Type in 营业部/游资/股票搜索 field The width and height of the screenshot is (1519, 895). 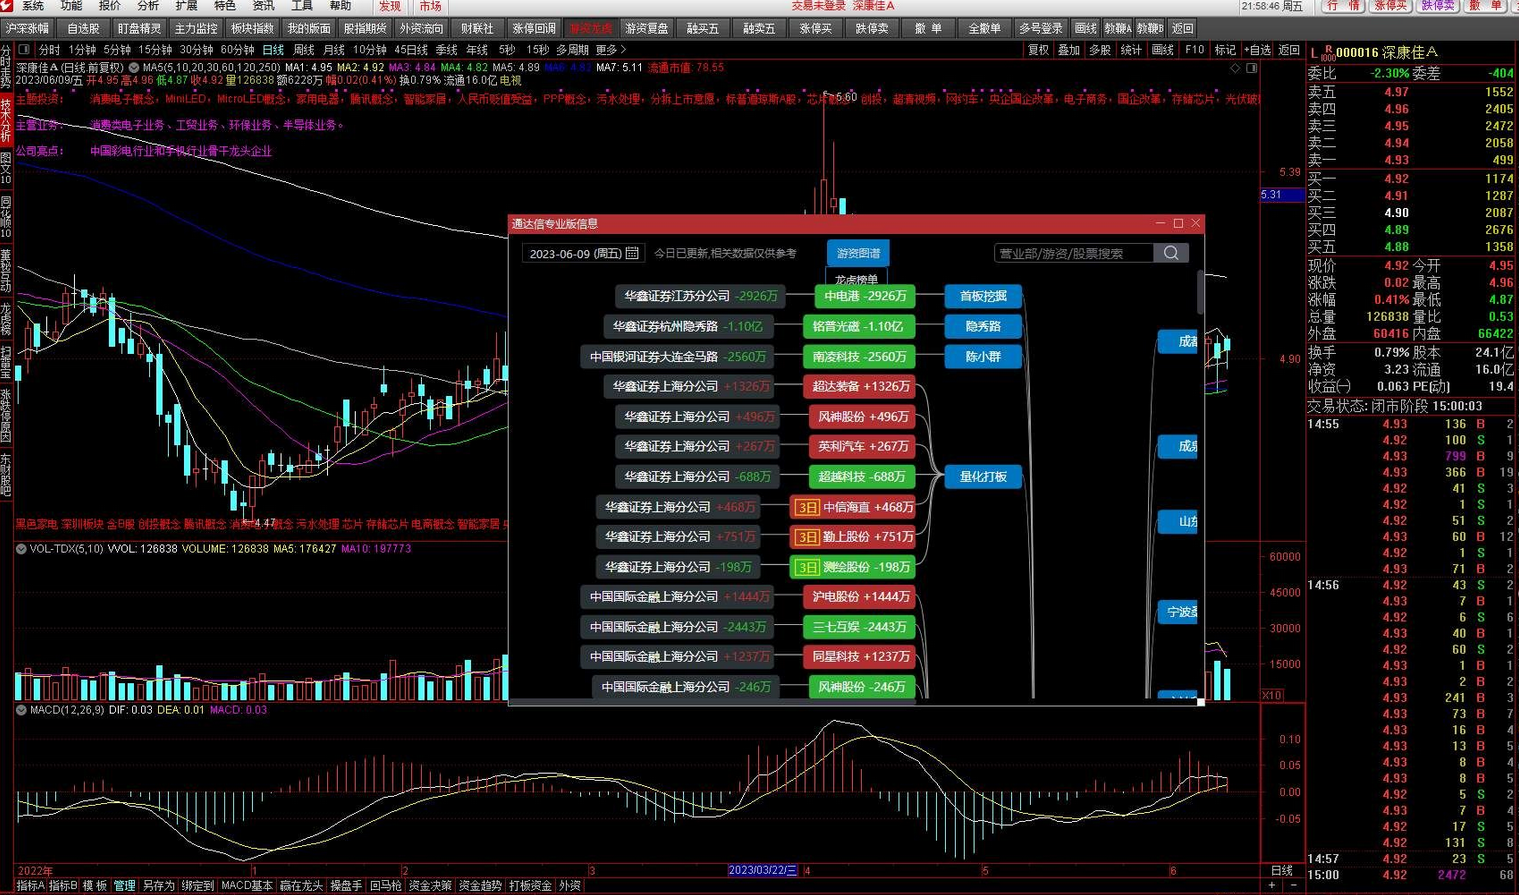point(1074,253)
